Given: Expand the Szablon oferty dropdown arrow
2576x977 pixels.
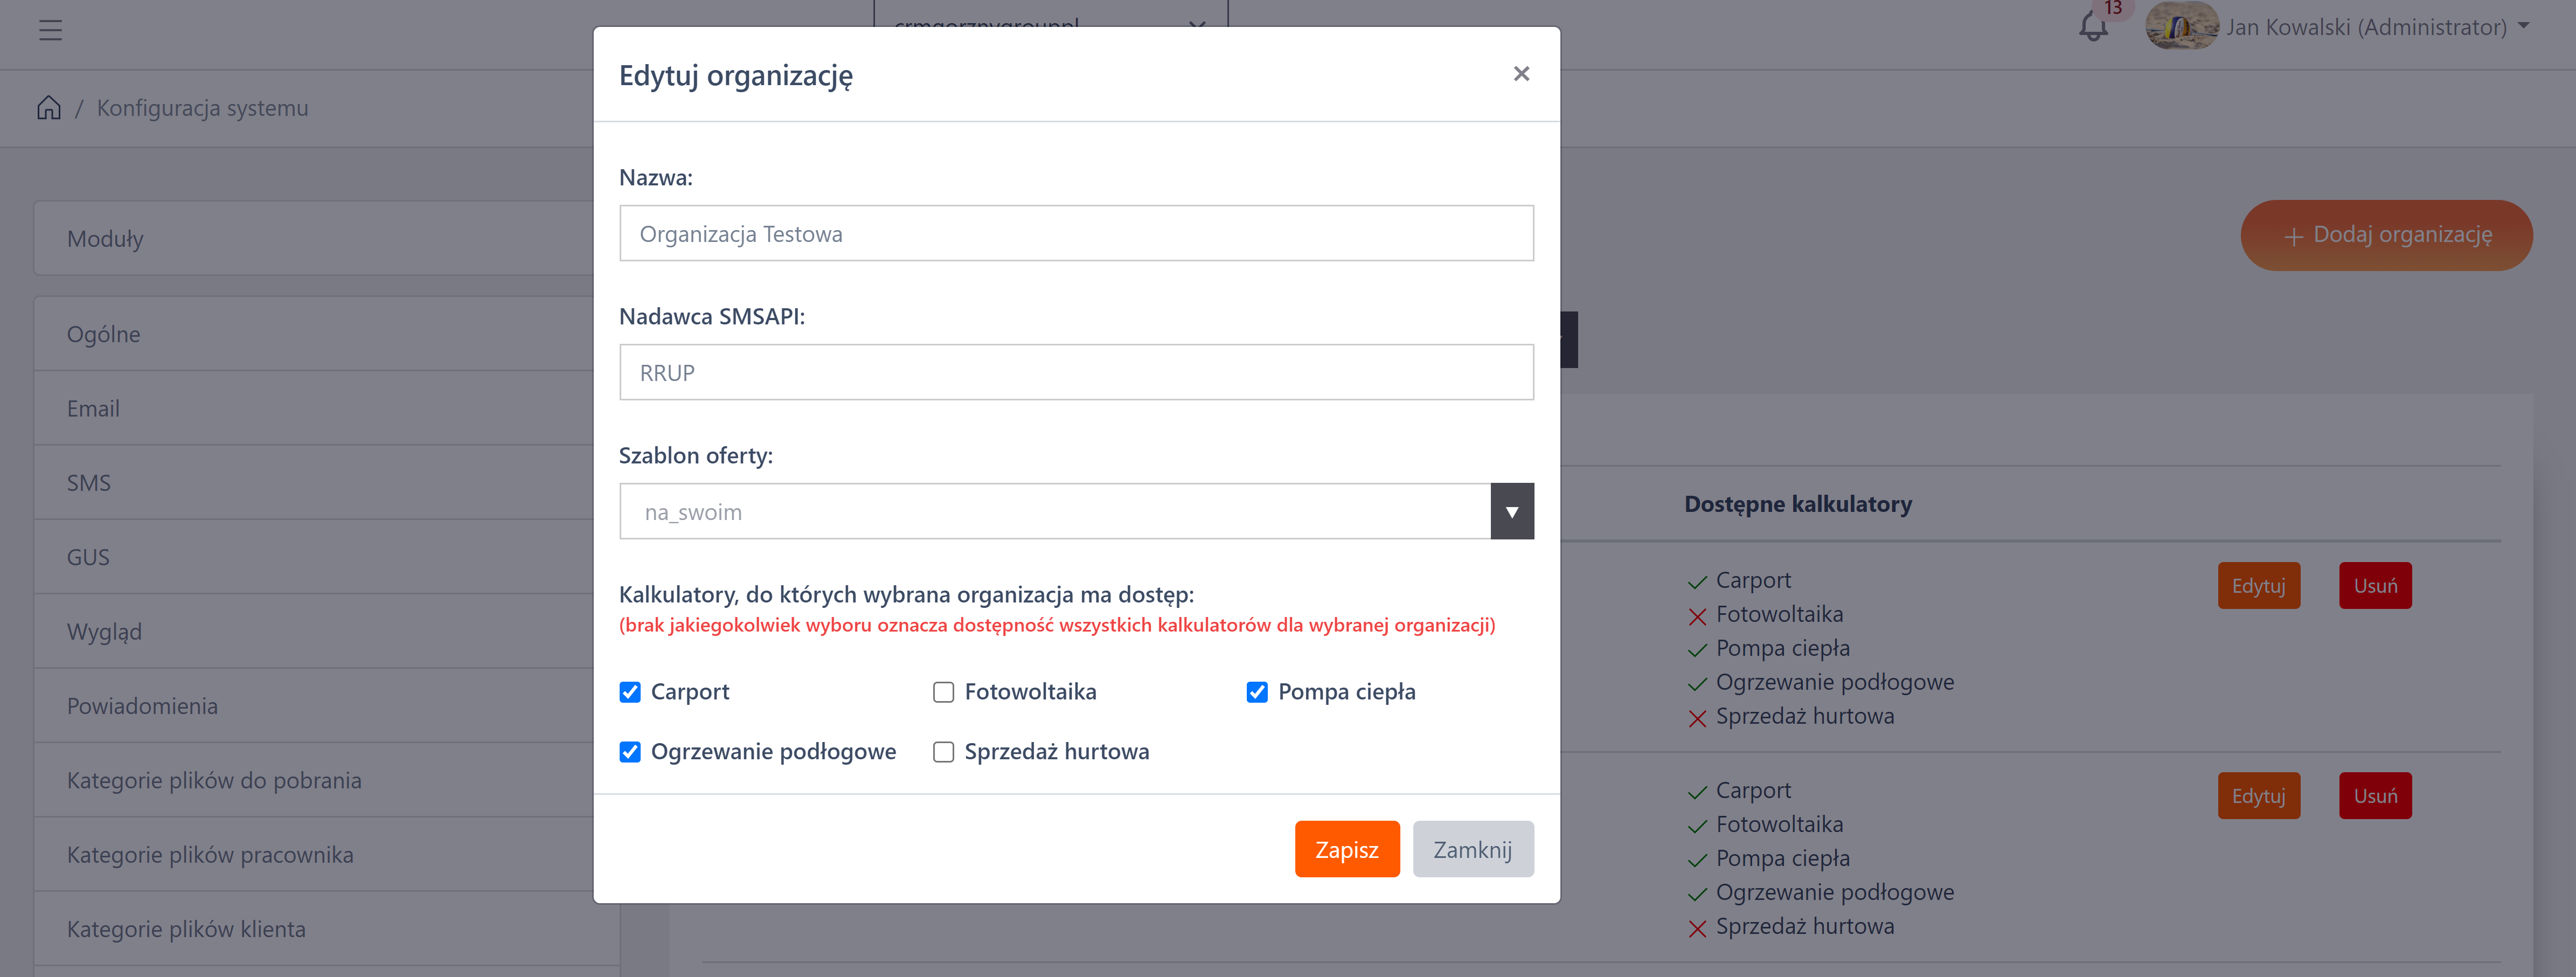Looking at the screenshot, I should [1511, 512].
